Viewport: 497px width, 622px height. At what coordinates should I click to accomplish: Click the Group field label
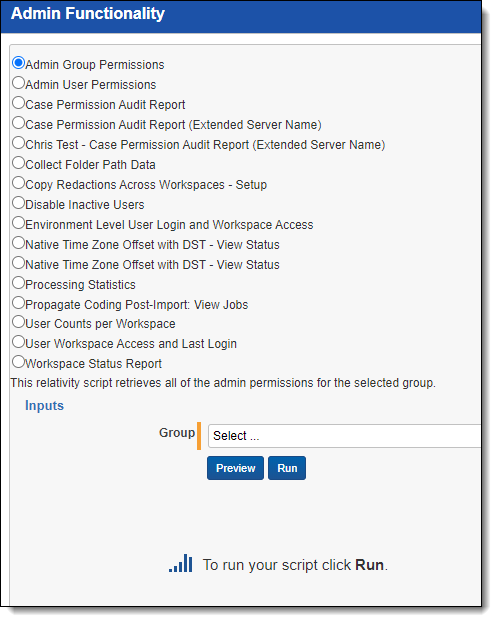point(177,433)
